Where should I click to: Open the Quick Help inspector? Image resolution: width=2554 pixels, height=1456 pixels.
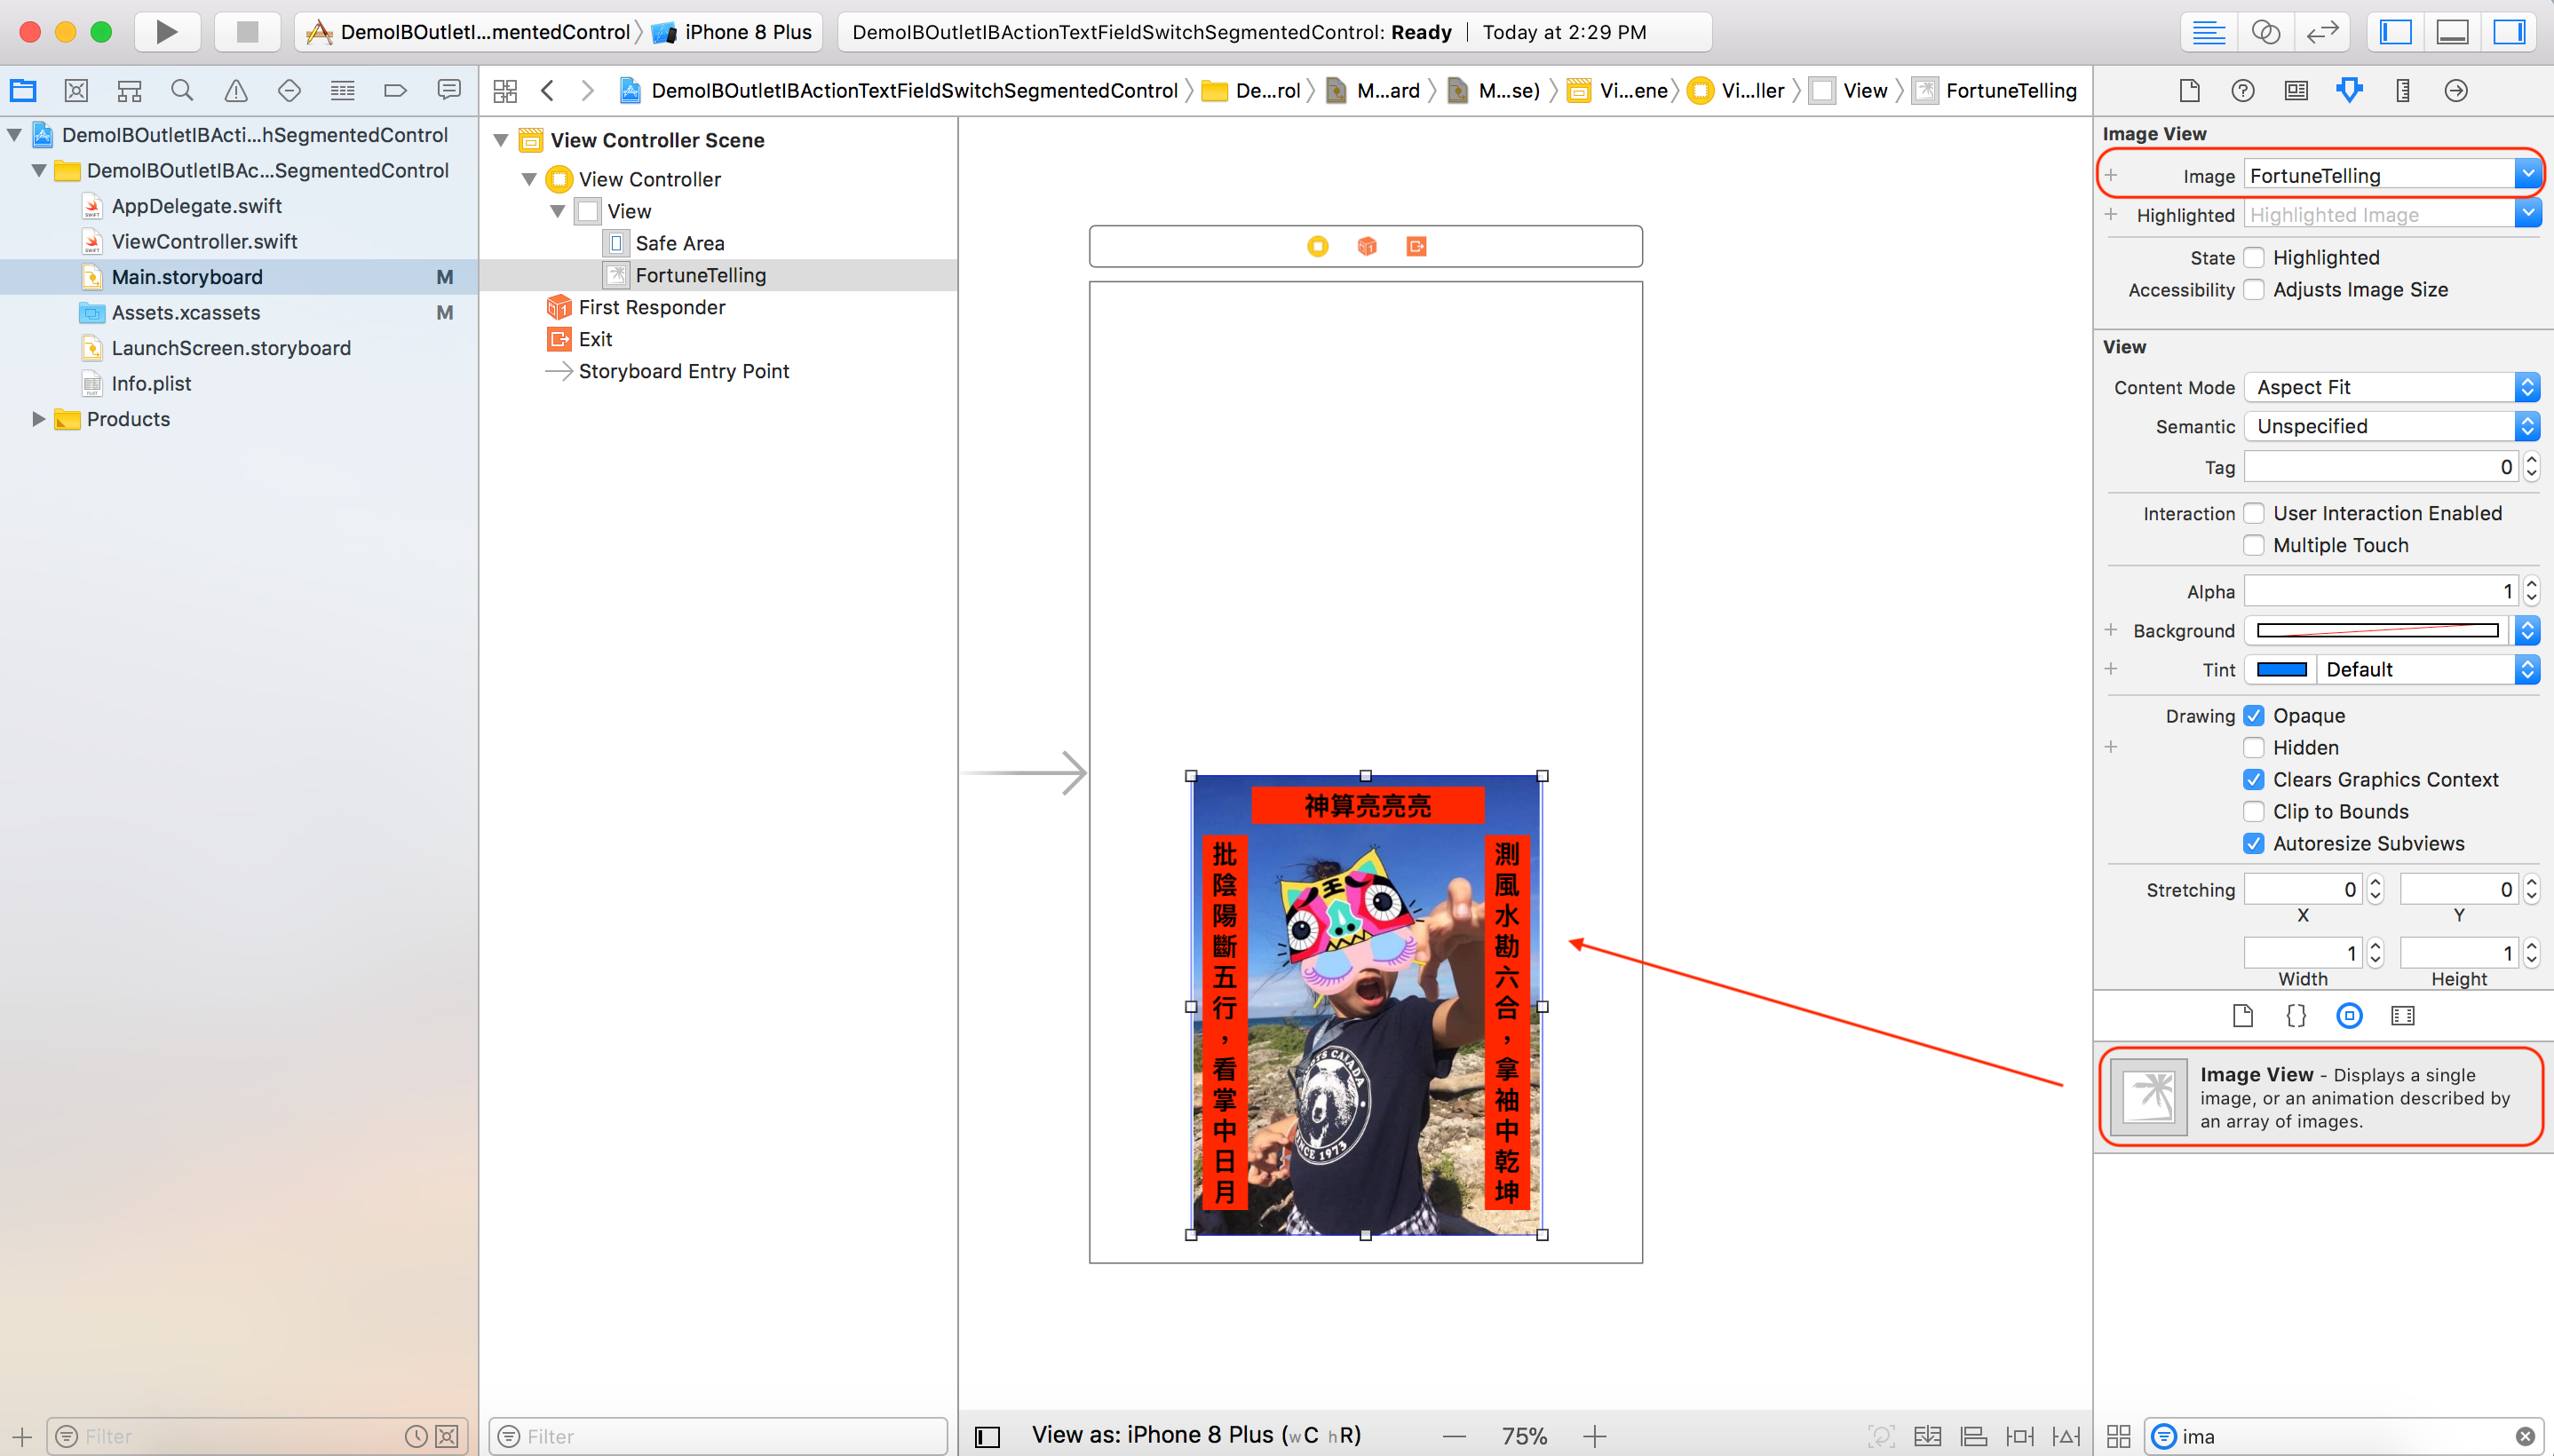[x=2242, y=91]
